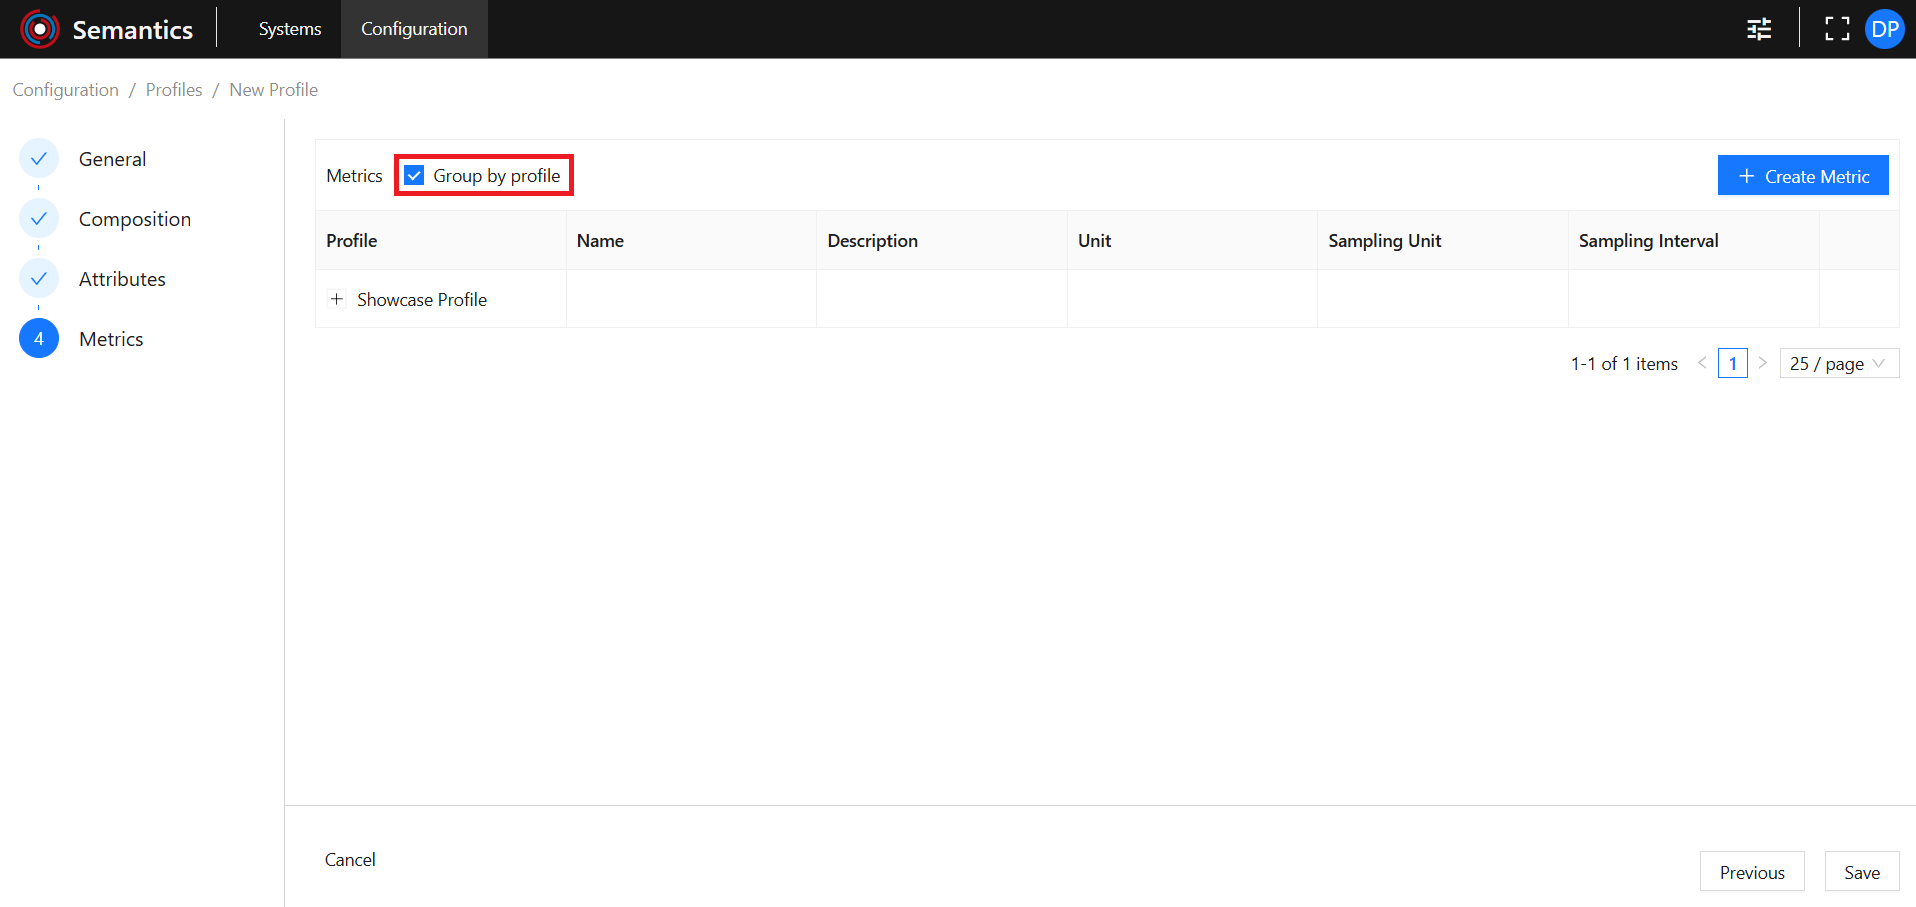Screen dimensions: 1916x907
Task: Click the Create Metric button
Action: click(1803, 176)
